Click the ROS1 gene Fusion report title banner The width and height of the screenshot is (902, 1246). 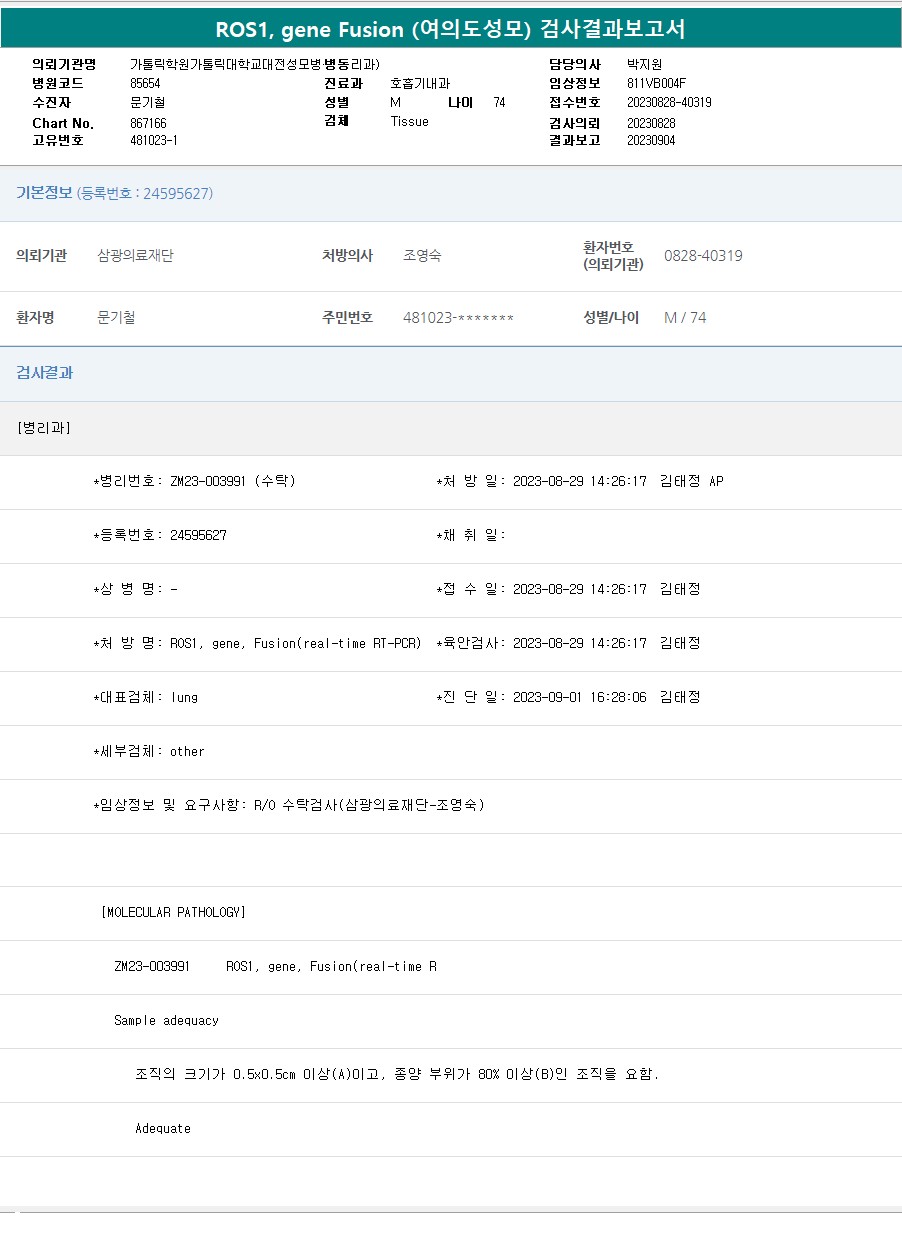(x=450, y=29)
